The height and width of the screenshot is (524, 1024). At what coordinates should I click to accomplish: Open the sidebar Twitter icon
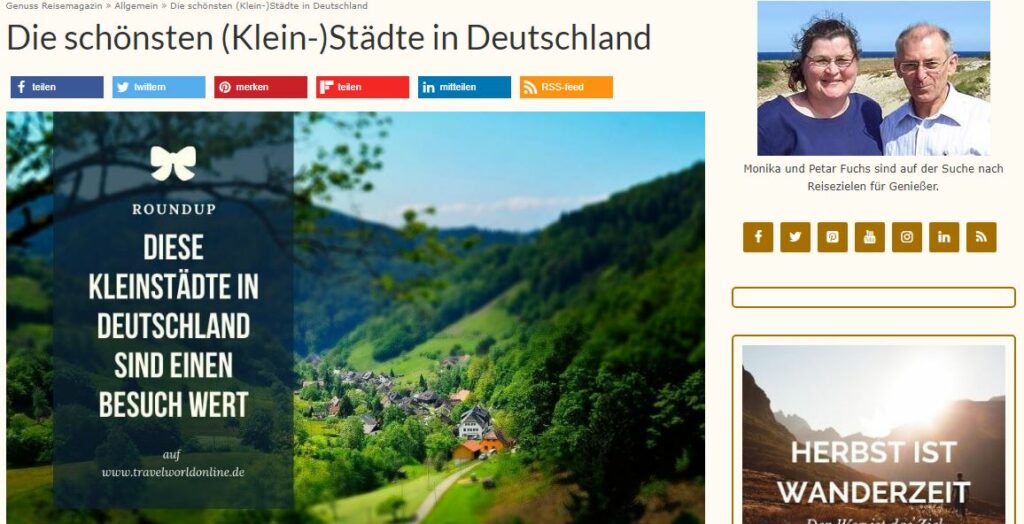pos(795,237)
